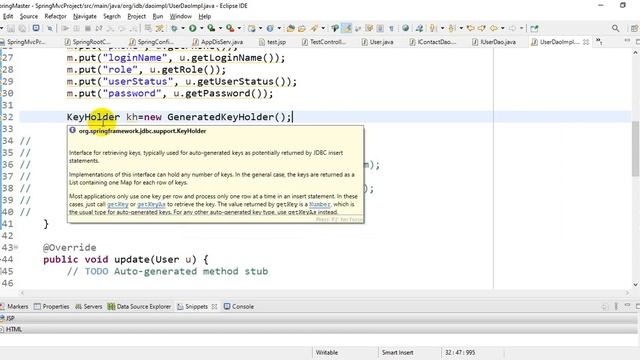Screen dimensions: 640x360
Task: Open the Debug button dropdown arrow
Action: tap(183, 29)
